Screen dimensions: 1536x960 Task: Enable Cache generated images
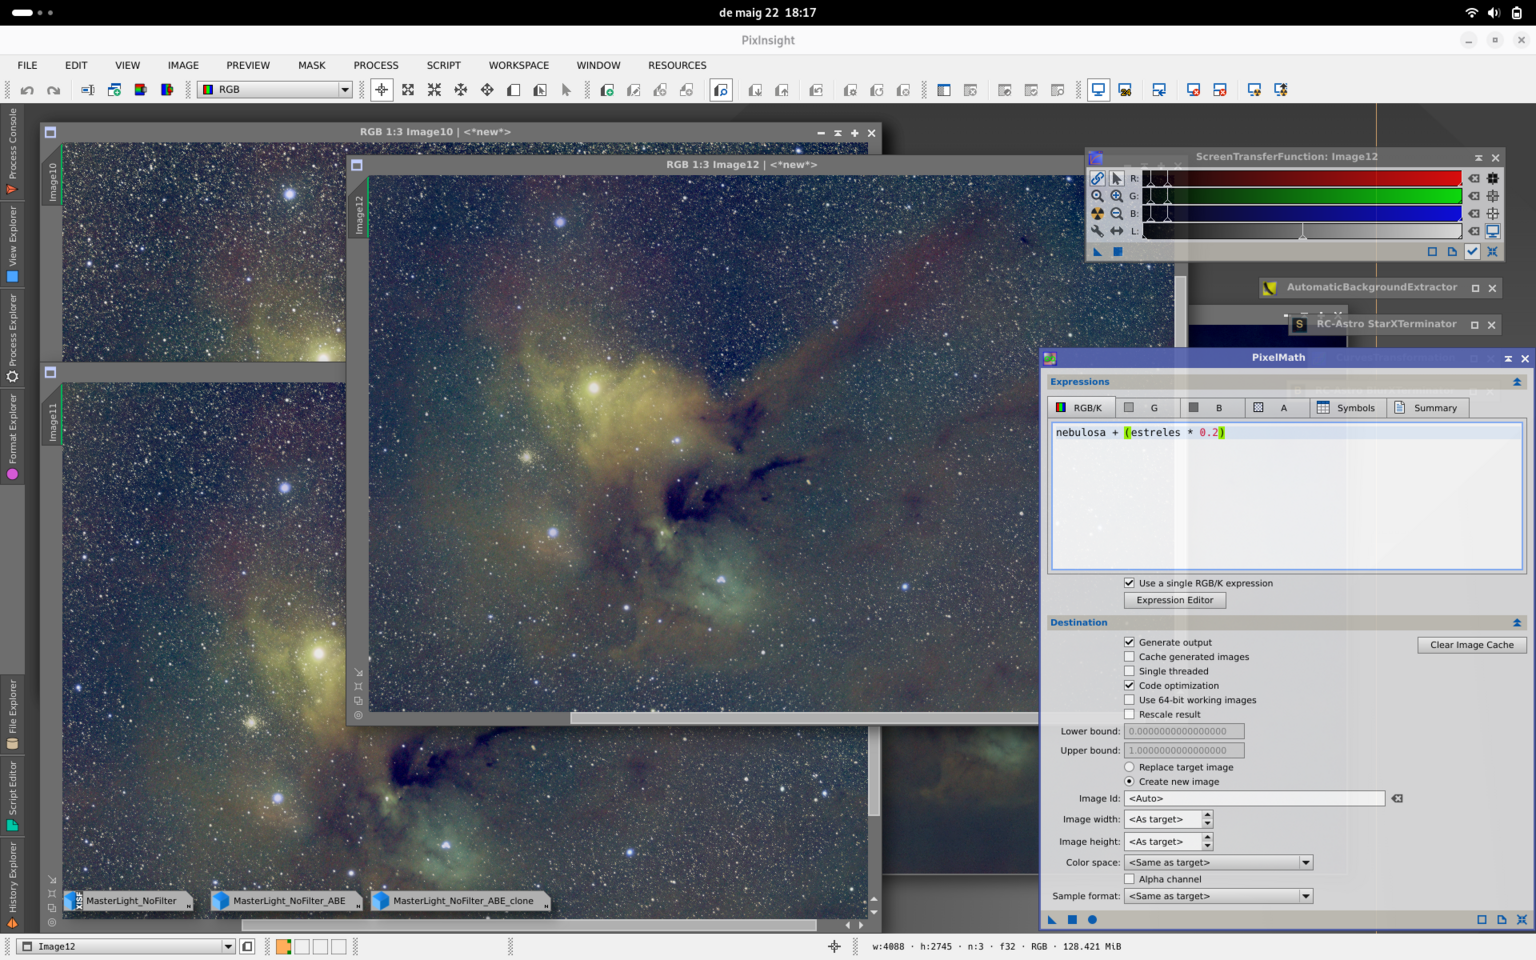point(1129,657)
